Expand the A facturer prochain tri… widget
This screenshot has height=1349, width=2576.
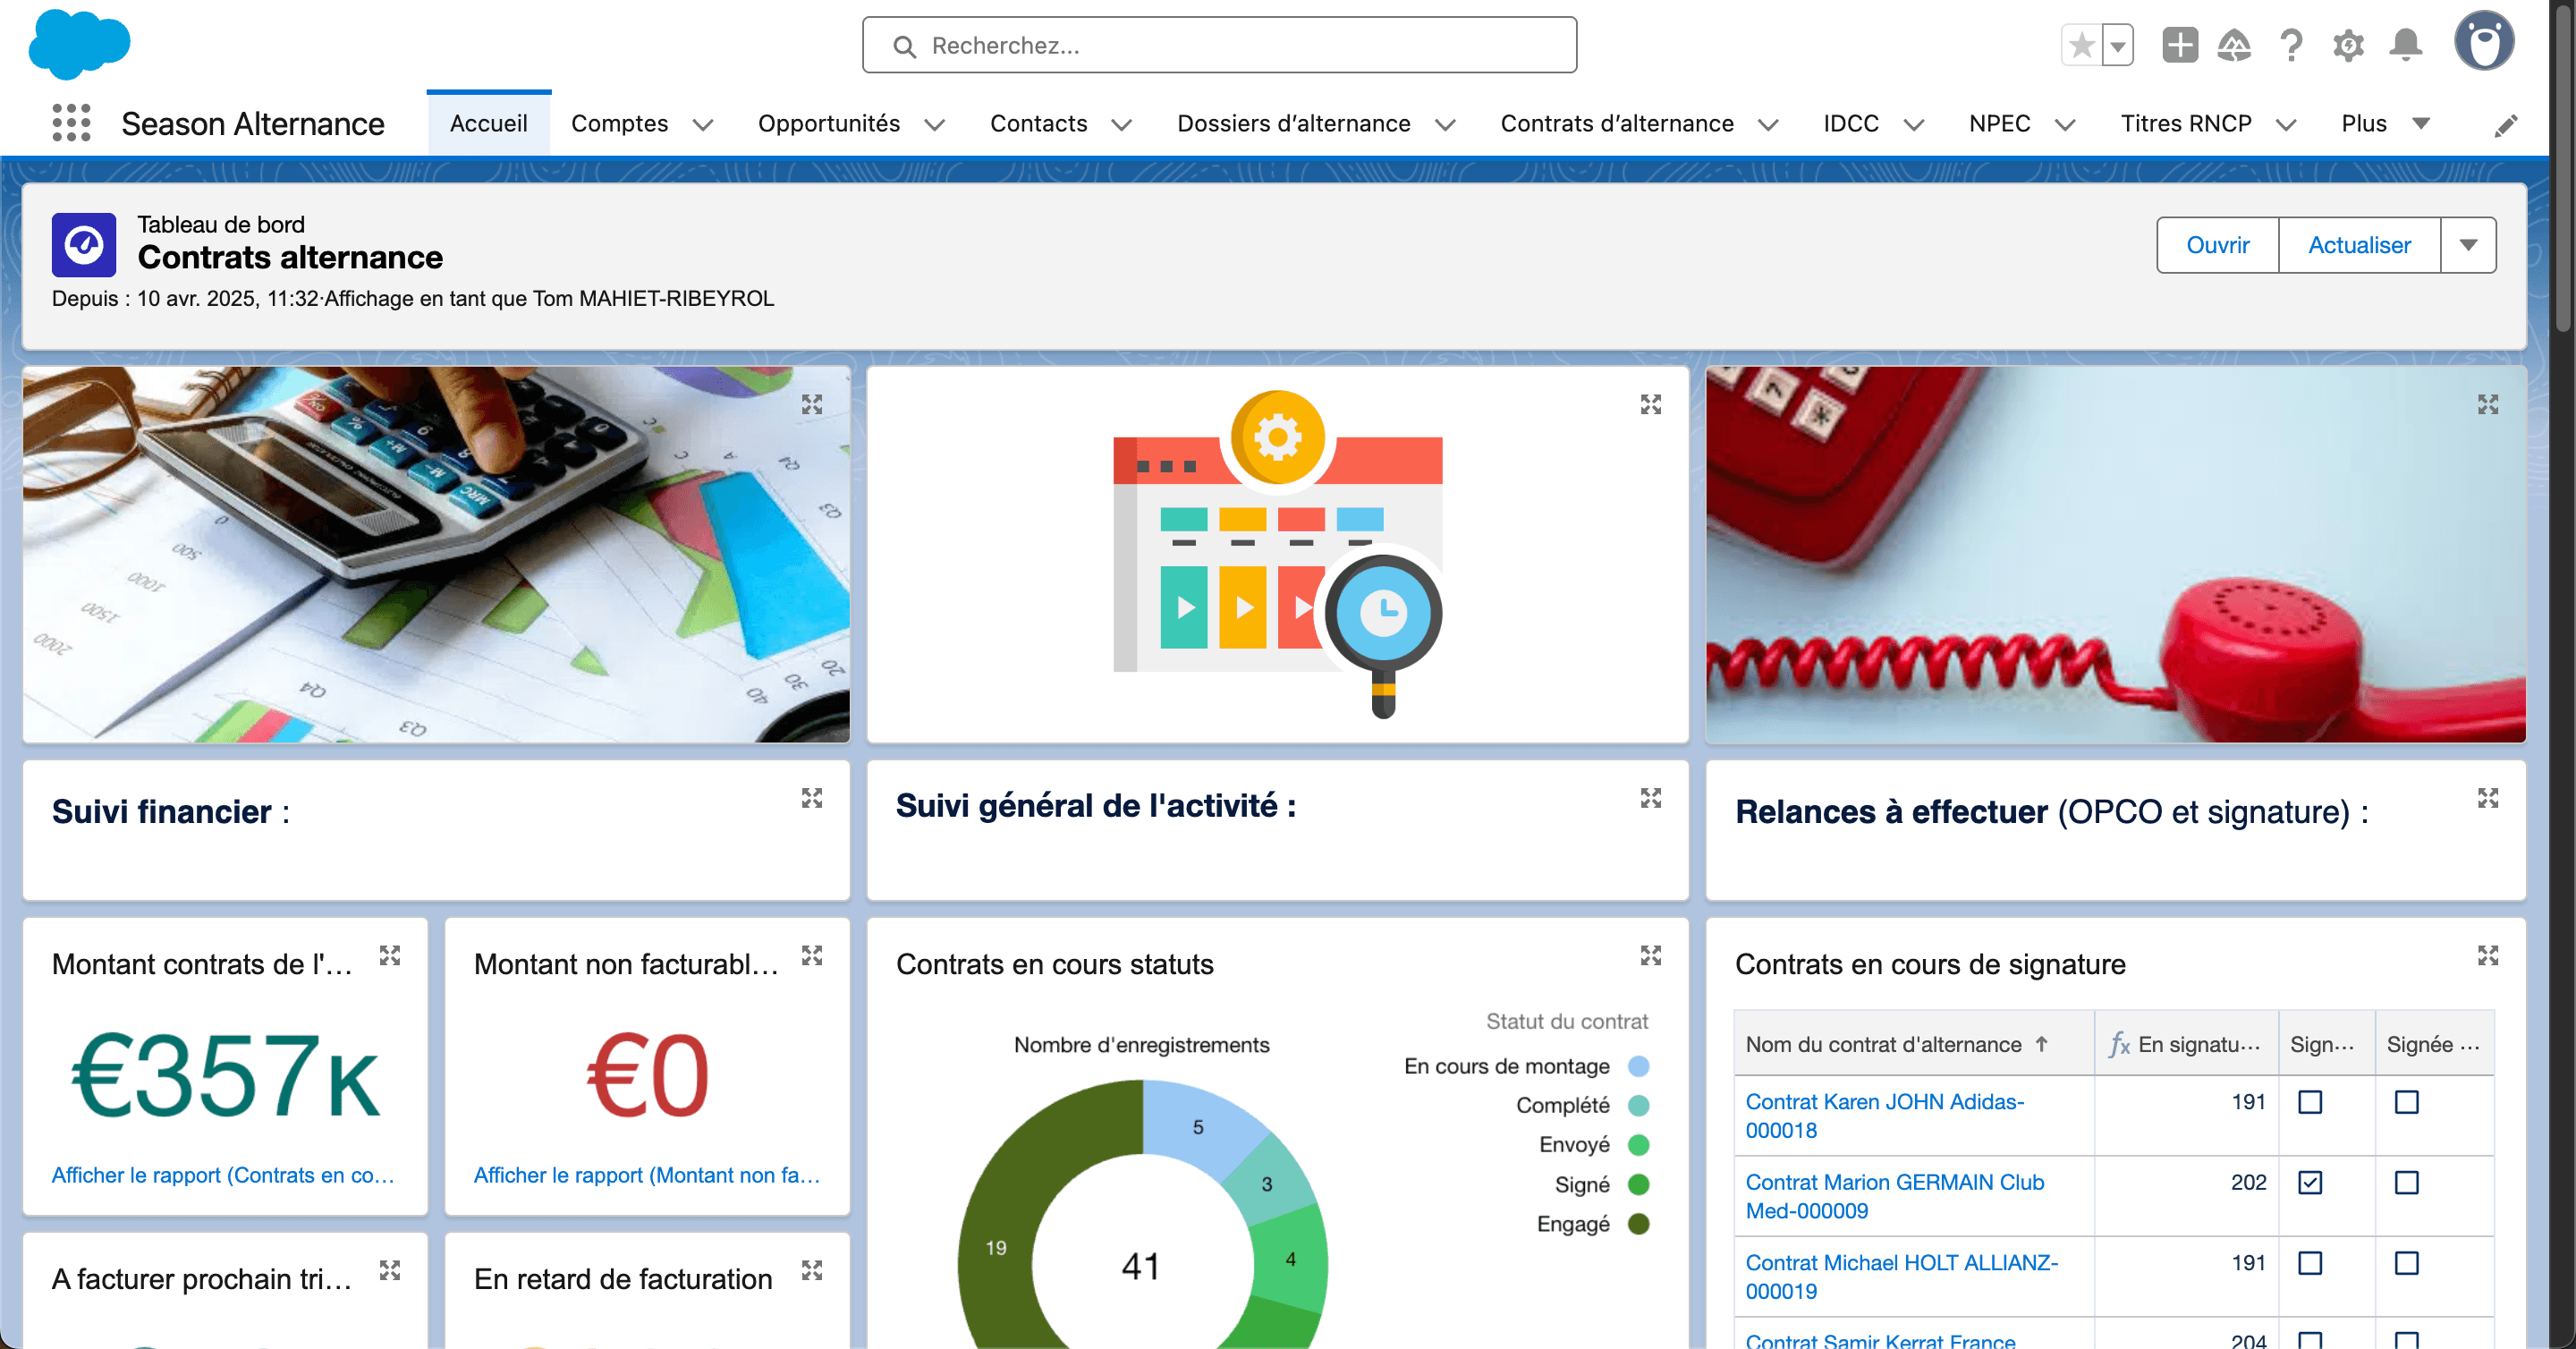(390, 1270)
